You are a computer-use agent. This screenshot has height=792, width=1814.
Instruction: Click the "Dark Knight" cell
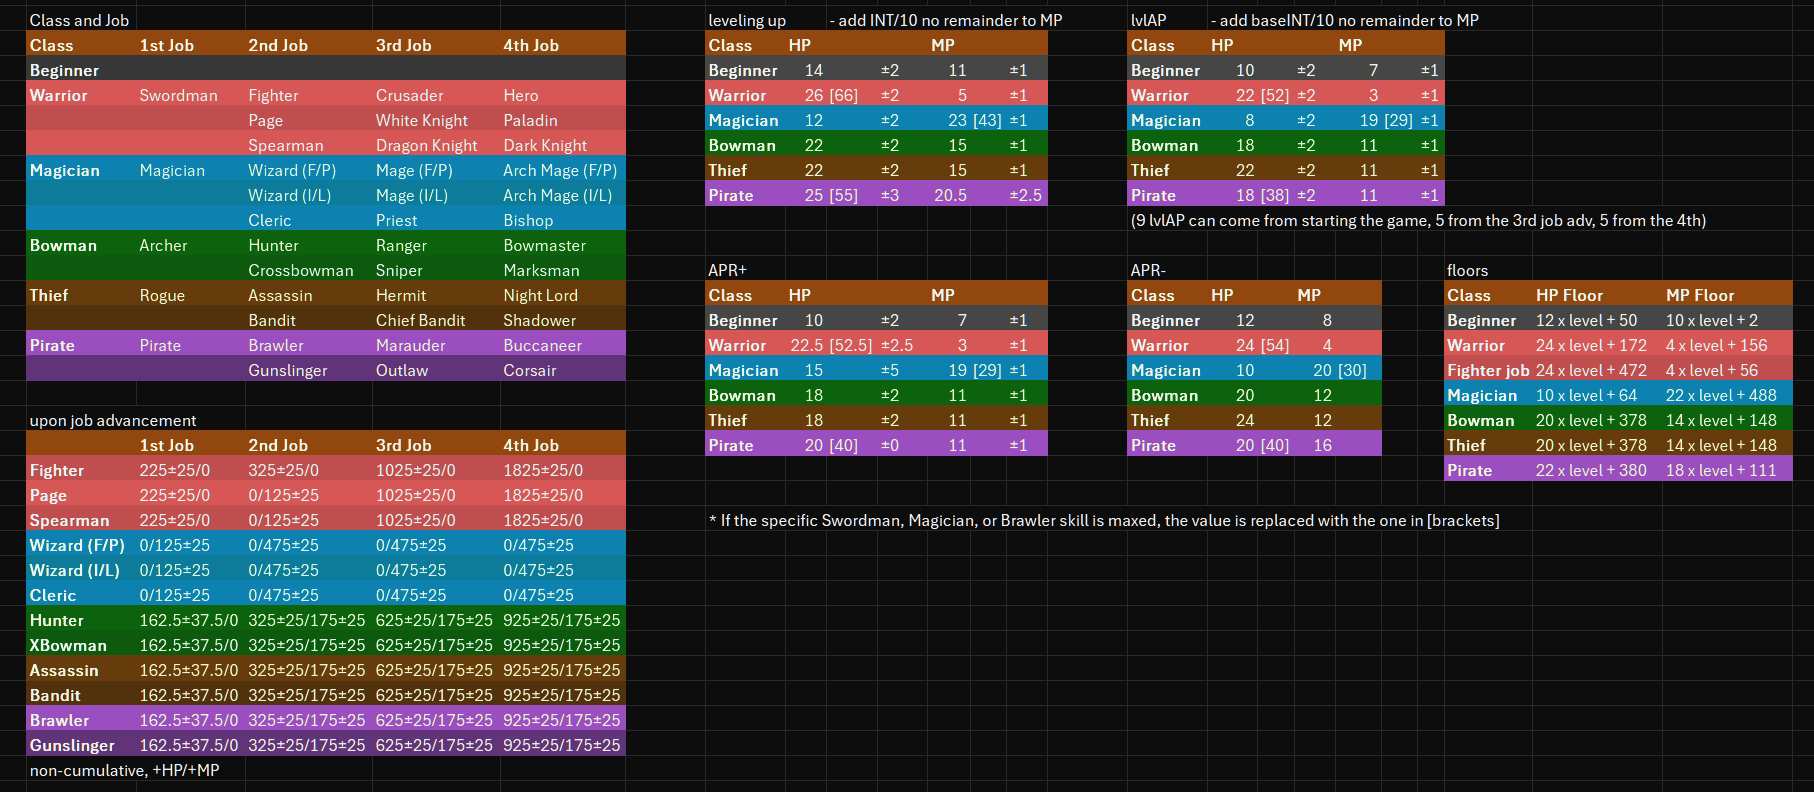[x=545, y=145]
